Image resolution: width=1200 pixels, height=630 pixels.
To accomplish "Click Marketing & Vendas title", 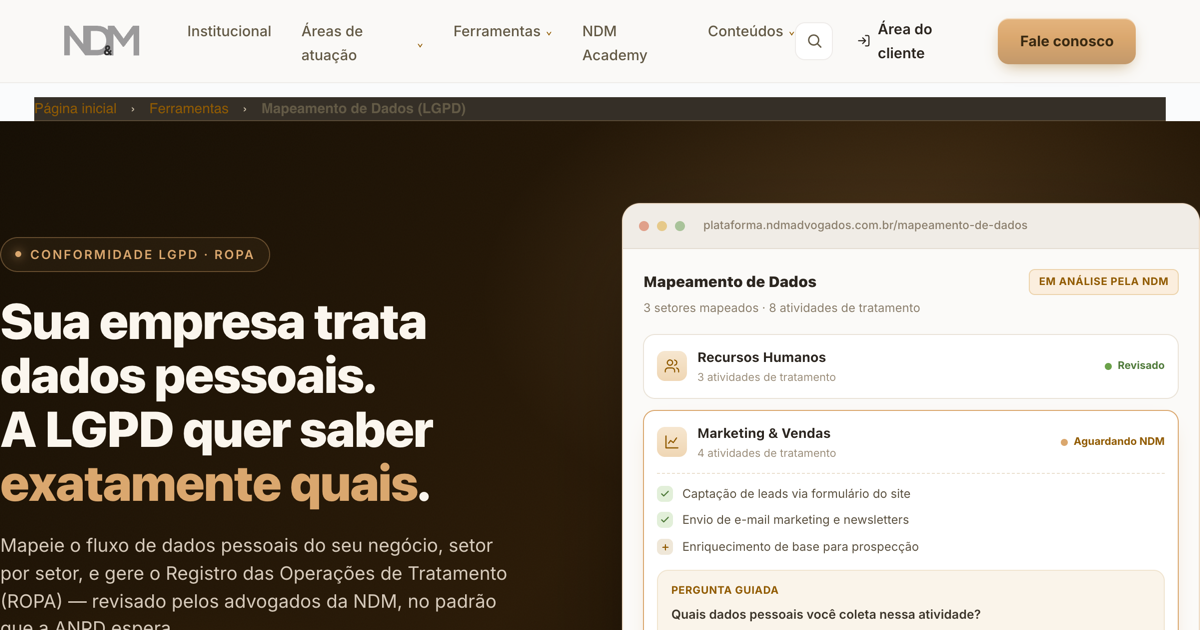I will coord(764,433).
